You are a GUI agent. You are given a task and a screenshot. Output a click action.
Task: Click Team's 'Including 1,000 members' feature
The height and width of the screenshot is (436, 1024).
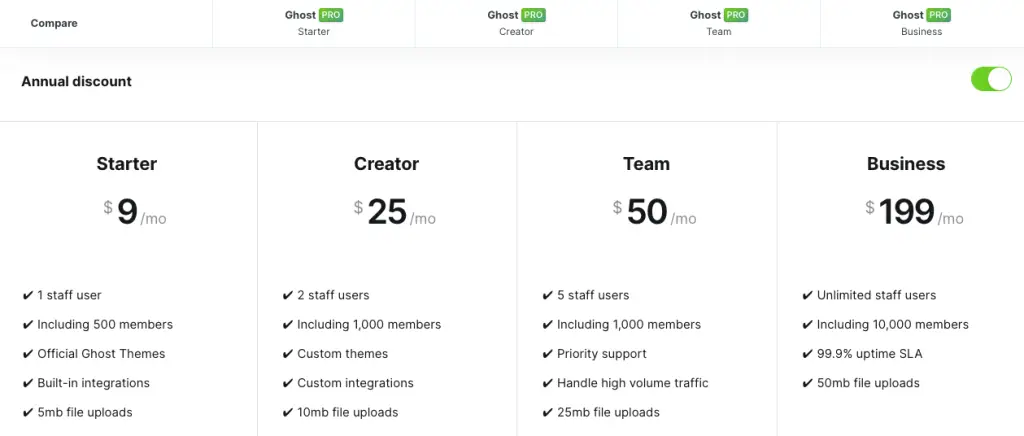629,324
